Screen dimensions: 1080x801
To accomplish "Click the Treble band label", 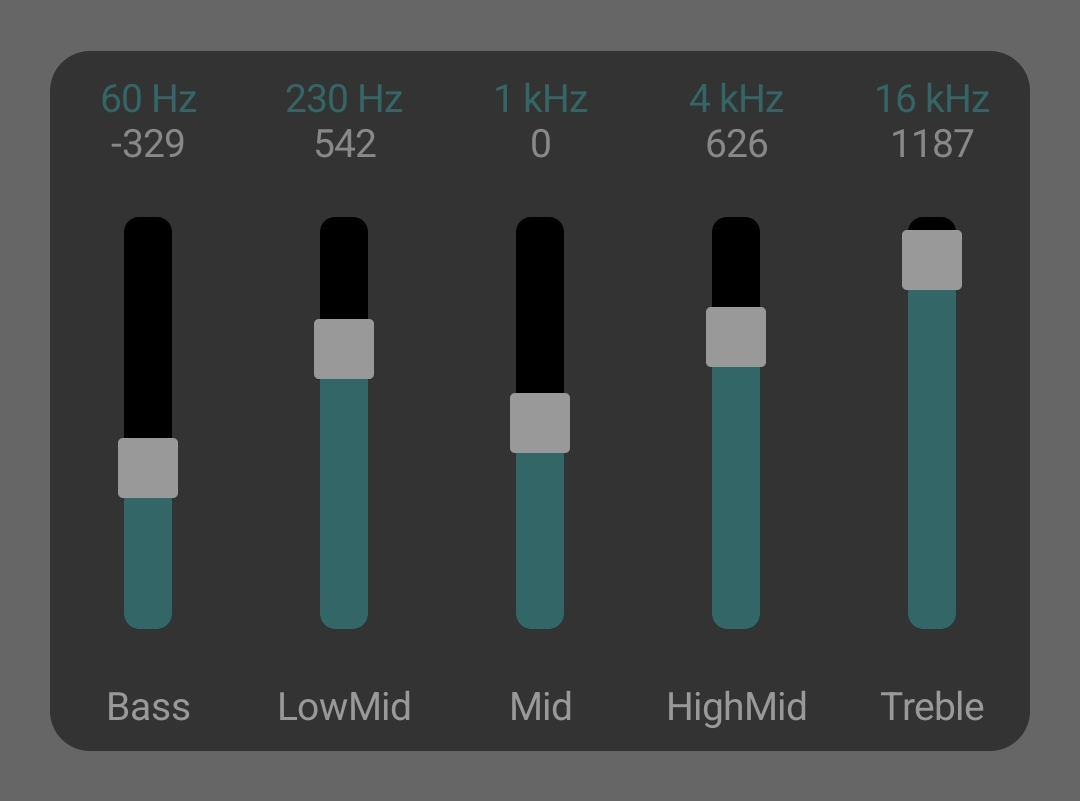I will (x=932, y=706).
